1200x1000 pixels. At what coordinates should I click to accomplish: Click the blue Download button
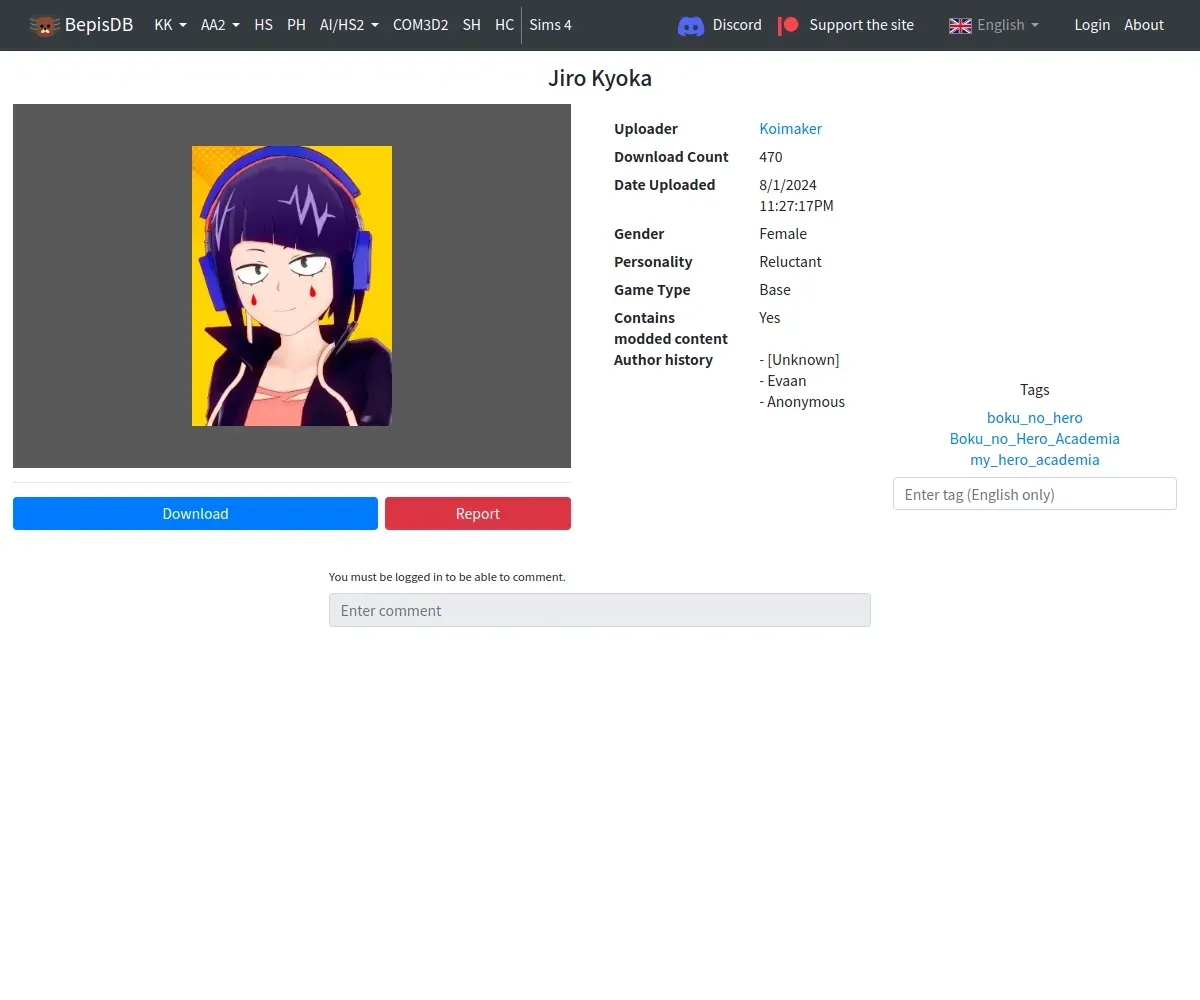coord(195,513)
